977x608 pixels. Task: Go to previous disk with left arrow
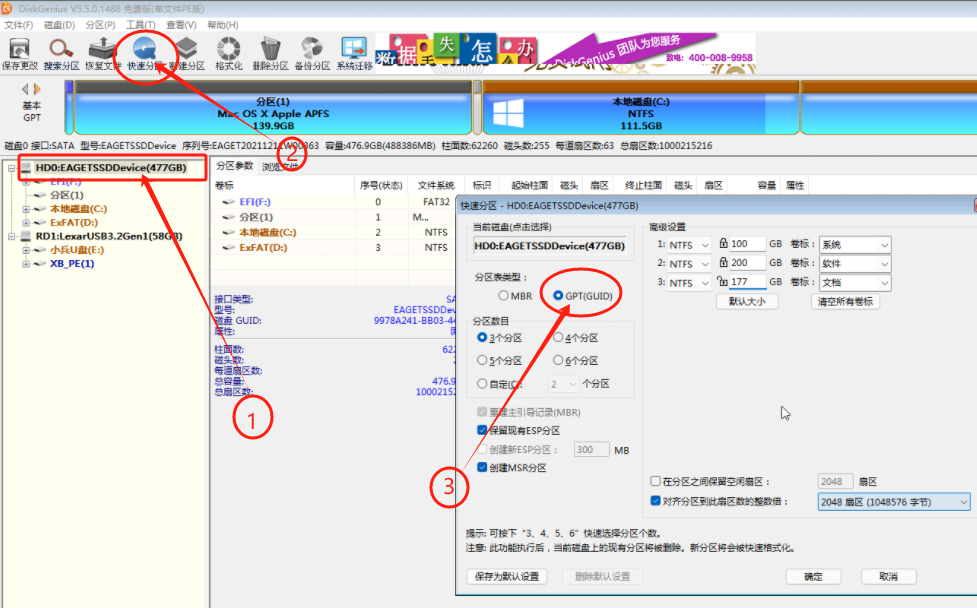click(x=25, y=89)
